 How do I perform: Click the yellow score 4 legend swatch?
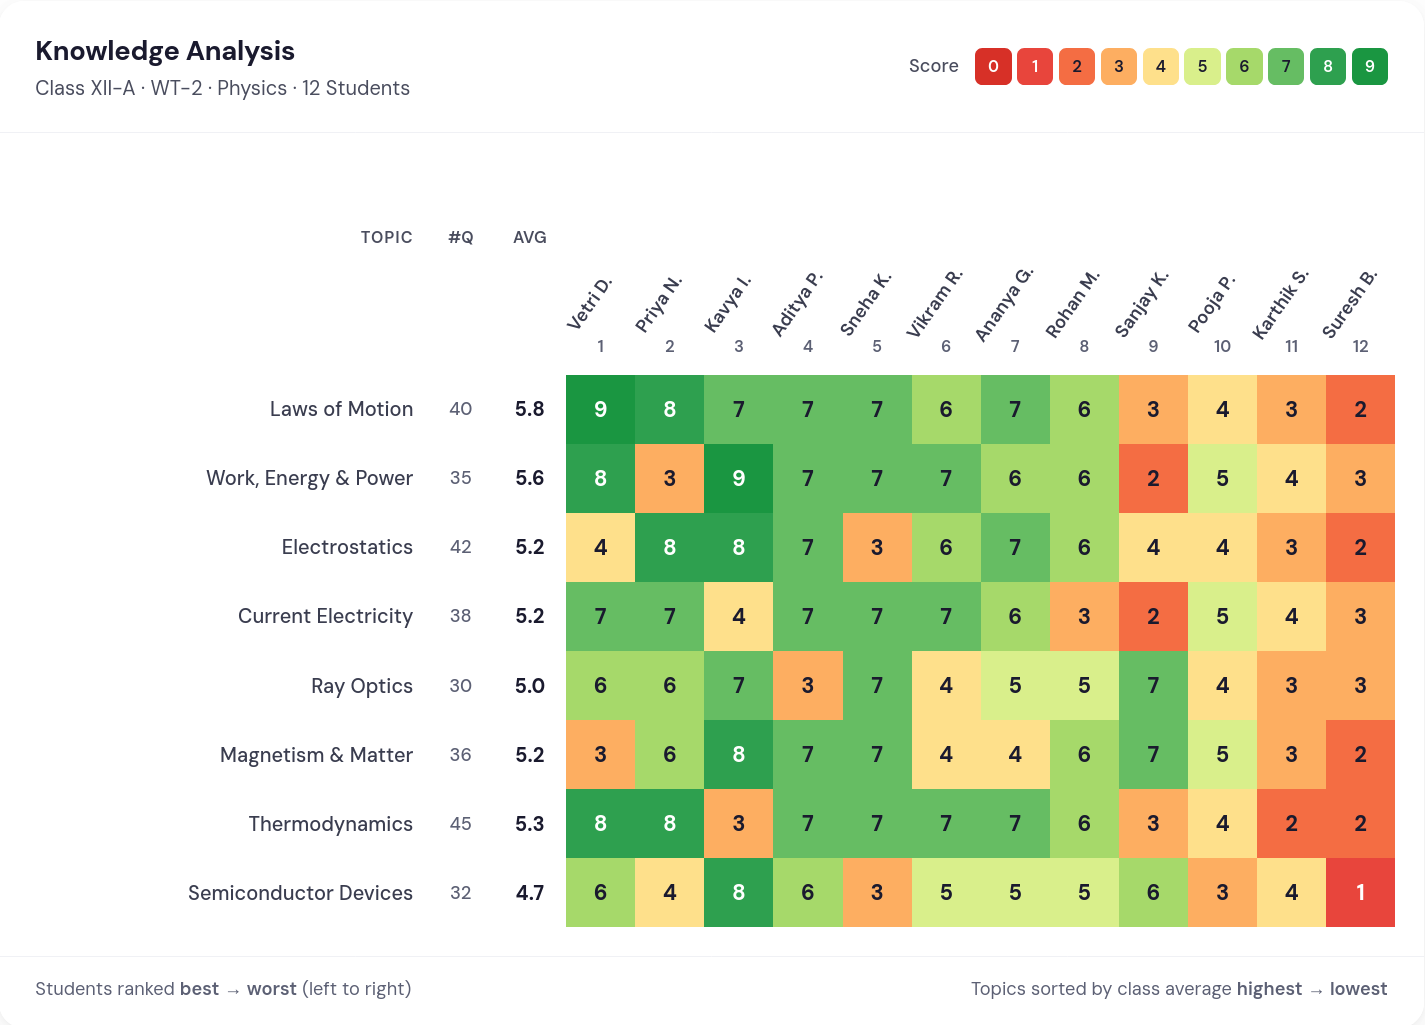pyautogui.click(x=1161, y=66)
